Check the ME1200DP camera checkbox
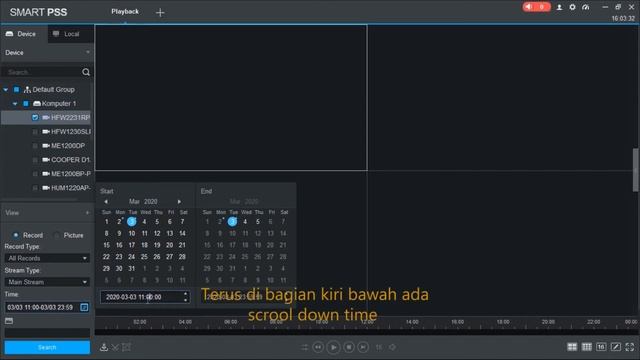Image resolution: width=640 pixels, height=360 pixels. 35,146
